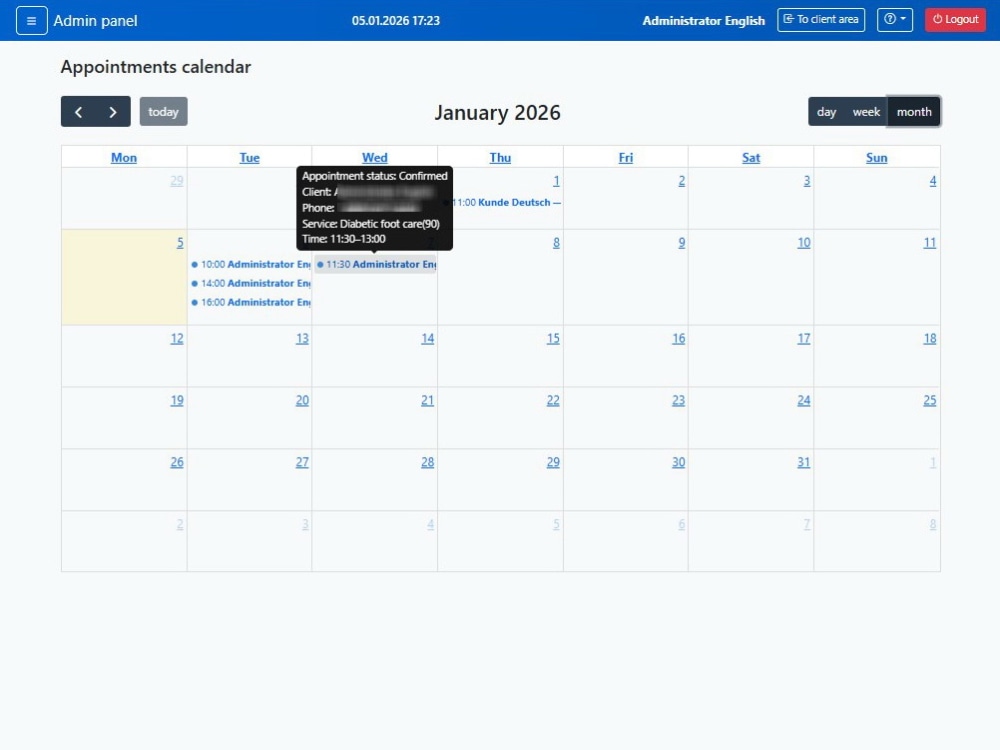
Task: Open the help question-mark dropdown
Action: [895, 20]
